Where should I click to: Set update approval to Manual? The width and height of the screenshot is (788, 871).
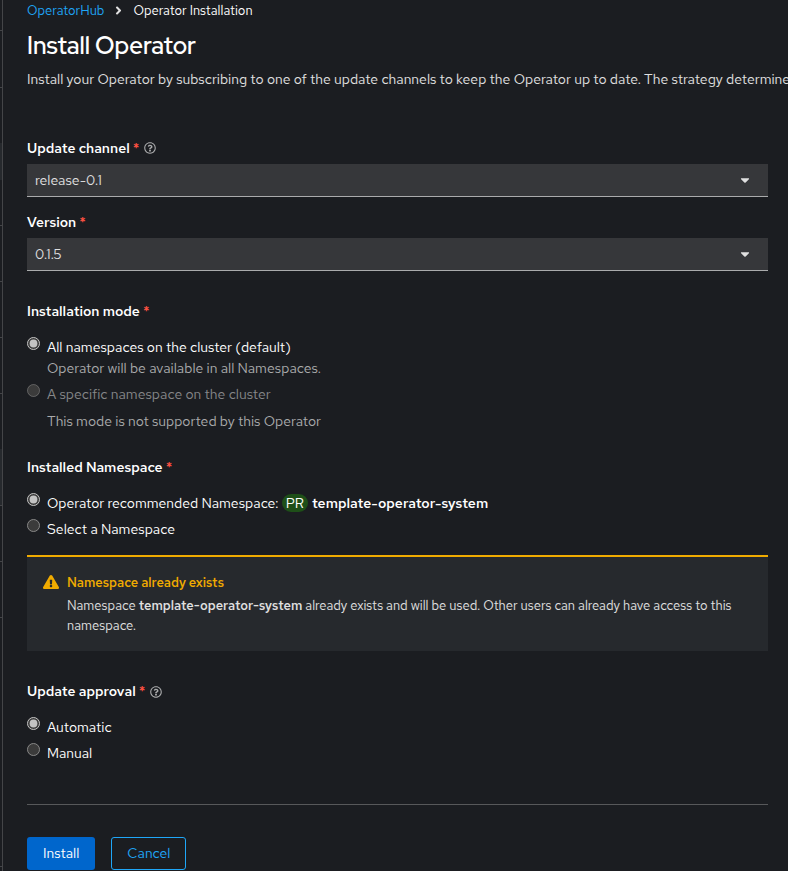34,750
